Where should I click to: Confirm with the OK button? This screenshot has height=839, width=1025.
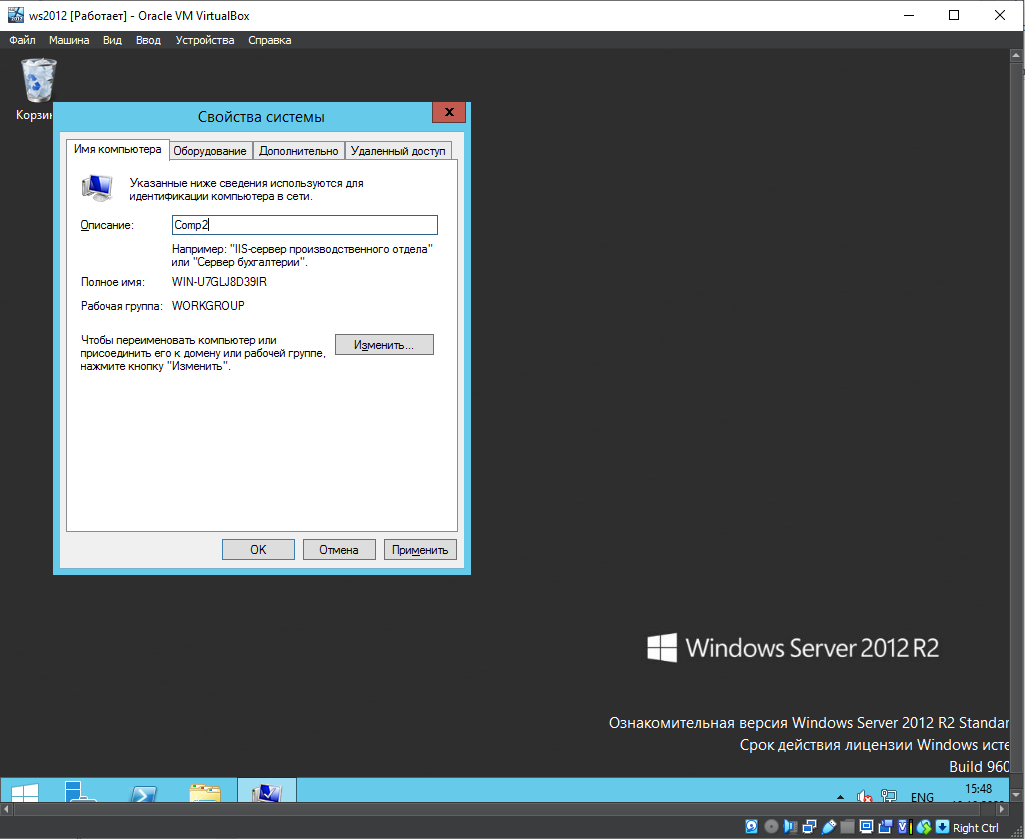pos(258,549)
